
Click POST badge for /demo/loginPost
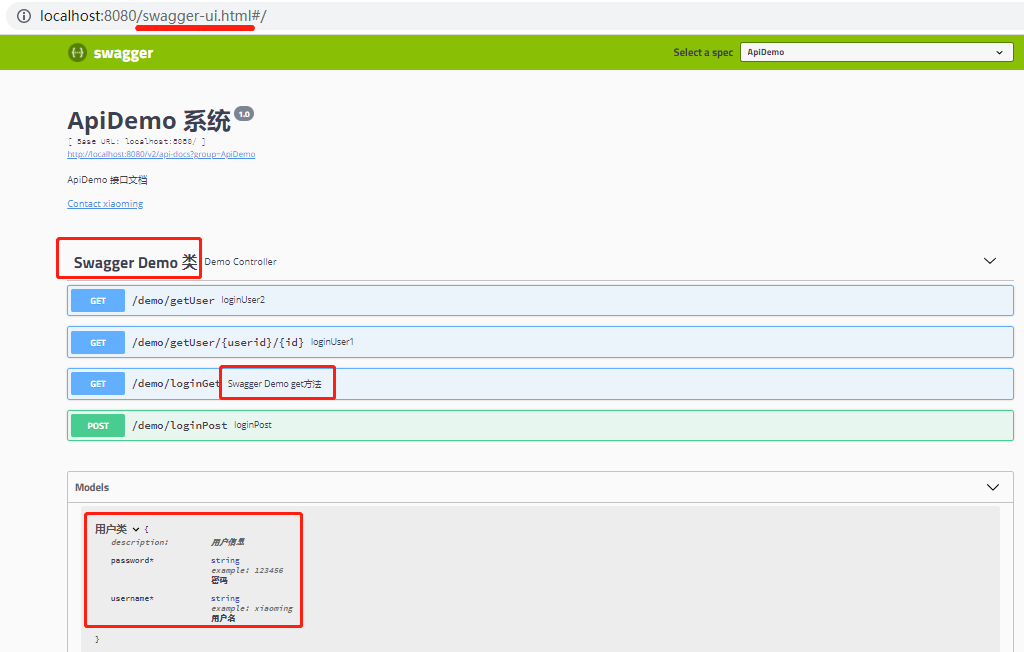(x=98, y=425)
